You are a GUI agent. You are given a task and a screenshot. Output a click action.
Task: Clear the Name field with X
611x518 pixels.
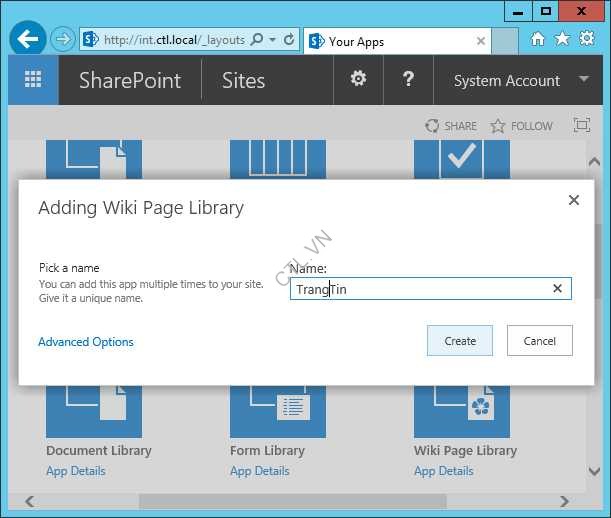coord(558,289)
